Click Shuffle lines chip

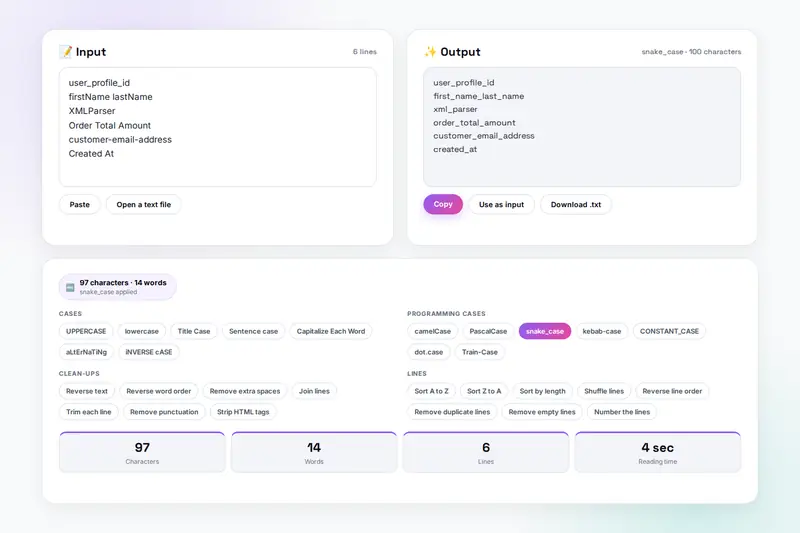(x=604, y=391)
